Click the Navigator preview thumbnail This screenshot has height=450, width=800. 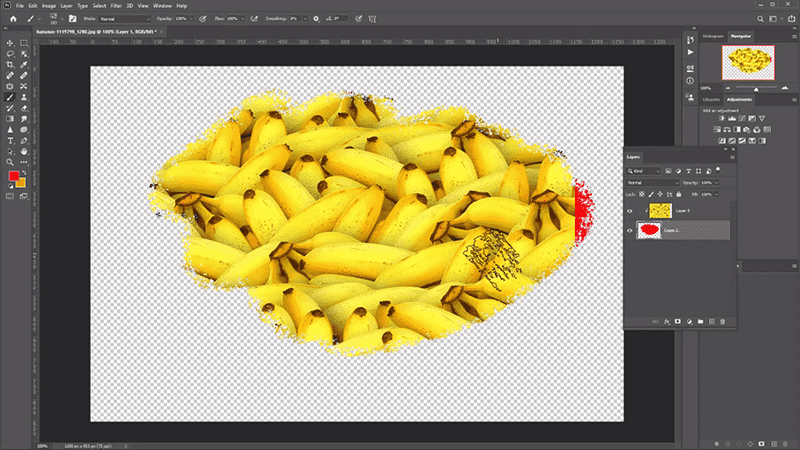click(x=748, y=62)
